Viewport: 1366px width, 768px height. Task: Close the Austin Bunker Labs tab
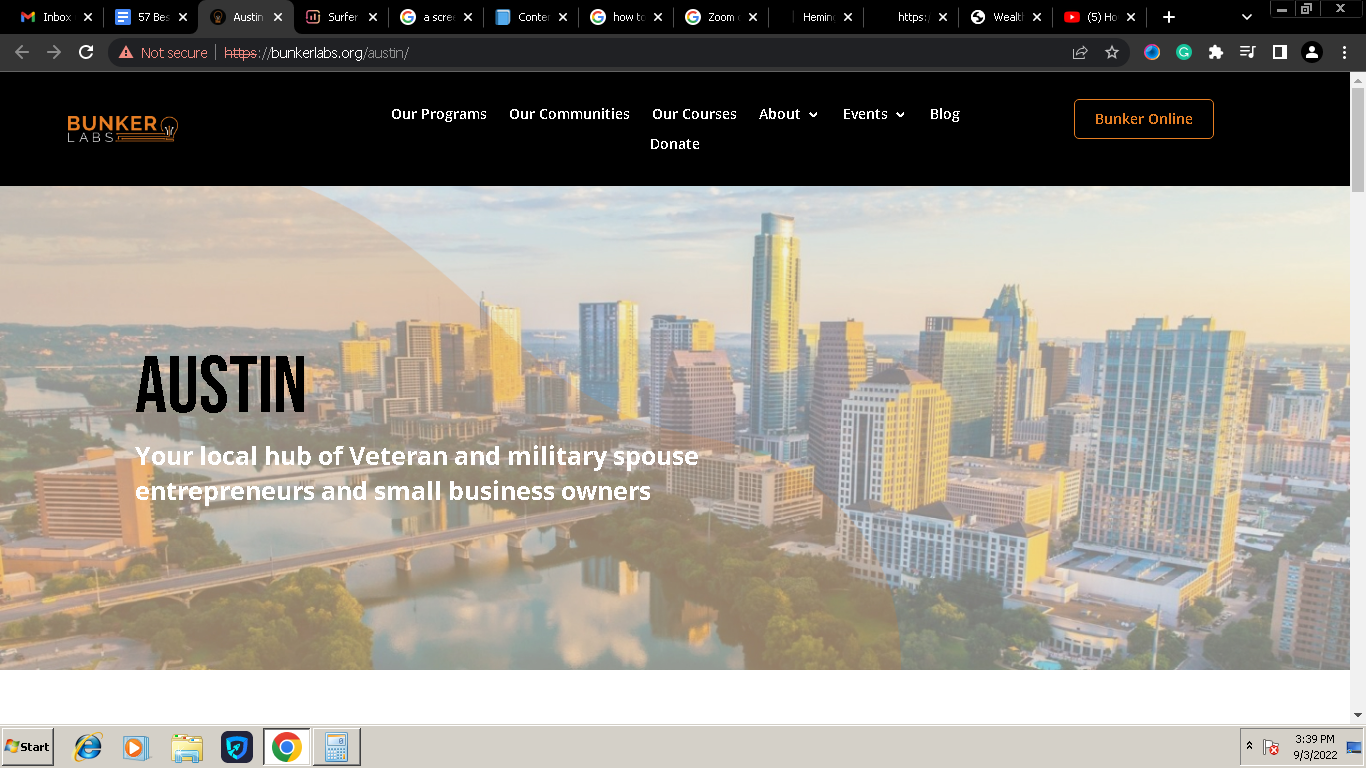coord(278,17)
